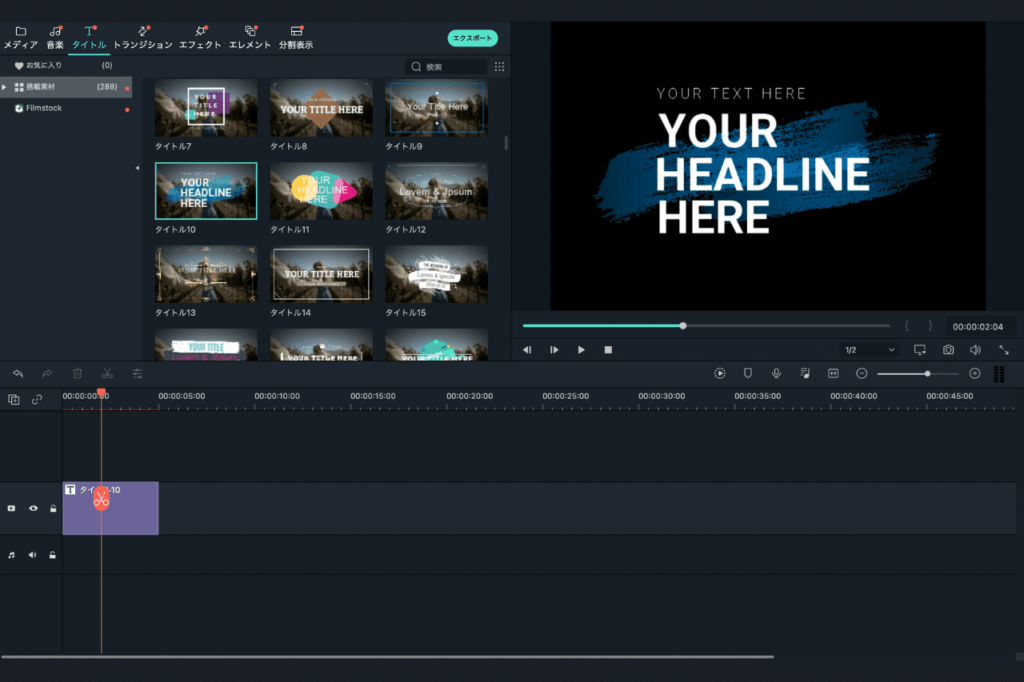Toggle the auto ripple link icon
Image resolution: width=1024 pixels, height=682 pixels.
click(37, 399)
